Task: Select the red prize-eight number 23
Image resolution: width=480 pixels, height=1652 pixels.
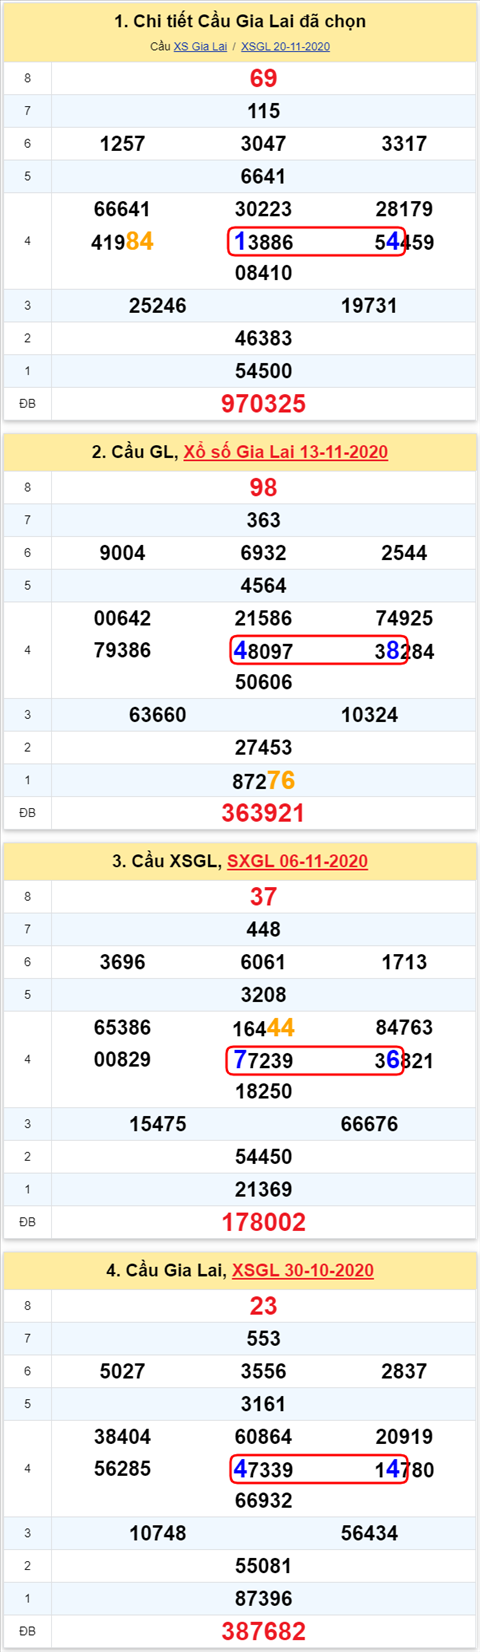Action: click(263, 1305)
